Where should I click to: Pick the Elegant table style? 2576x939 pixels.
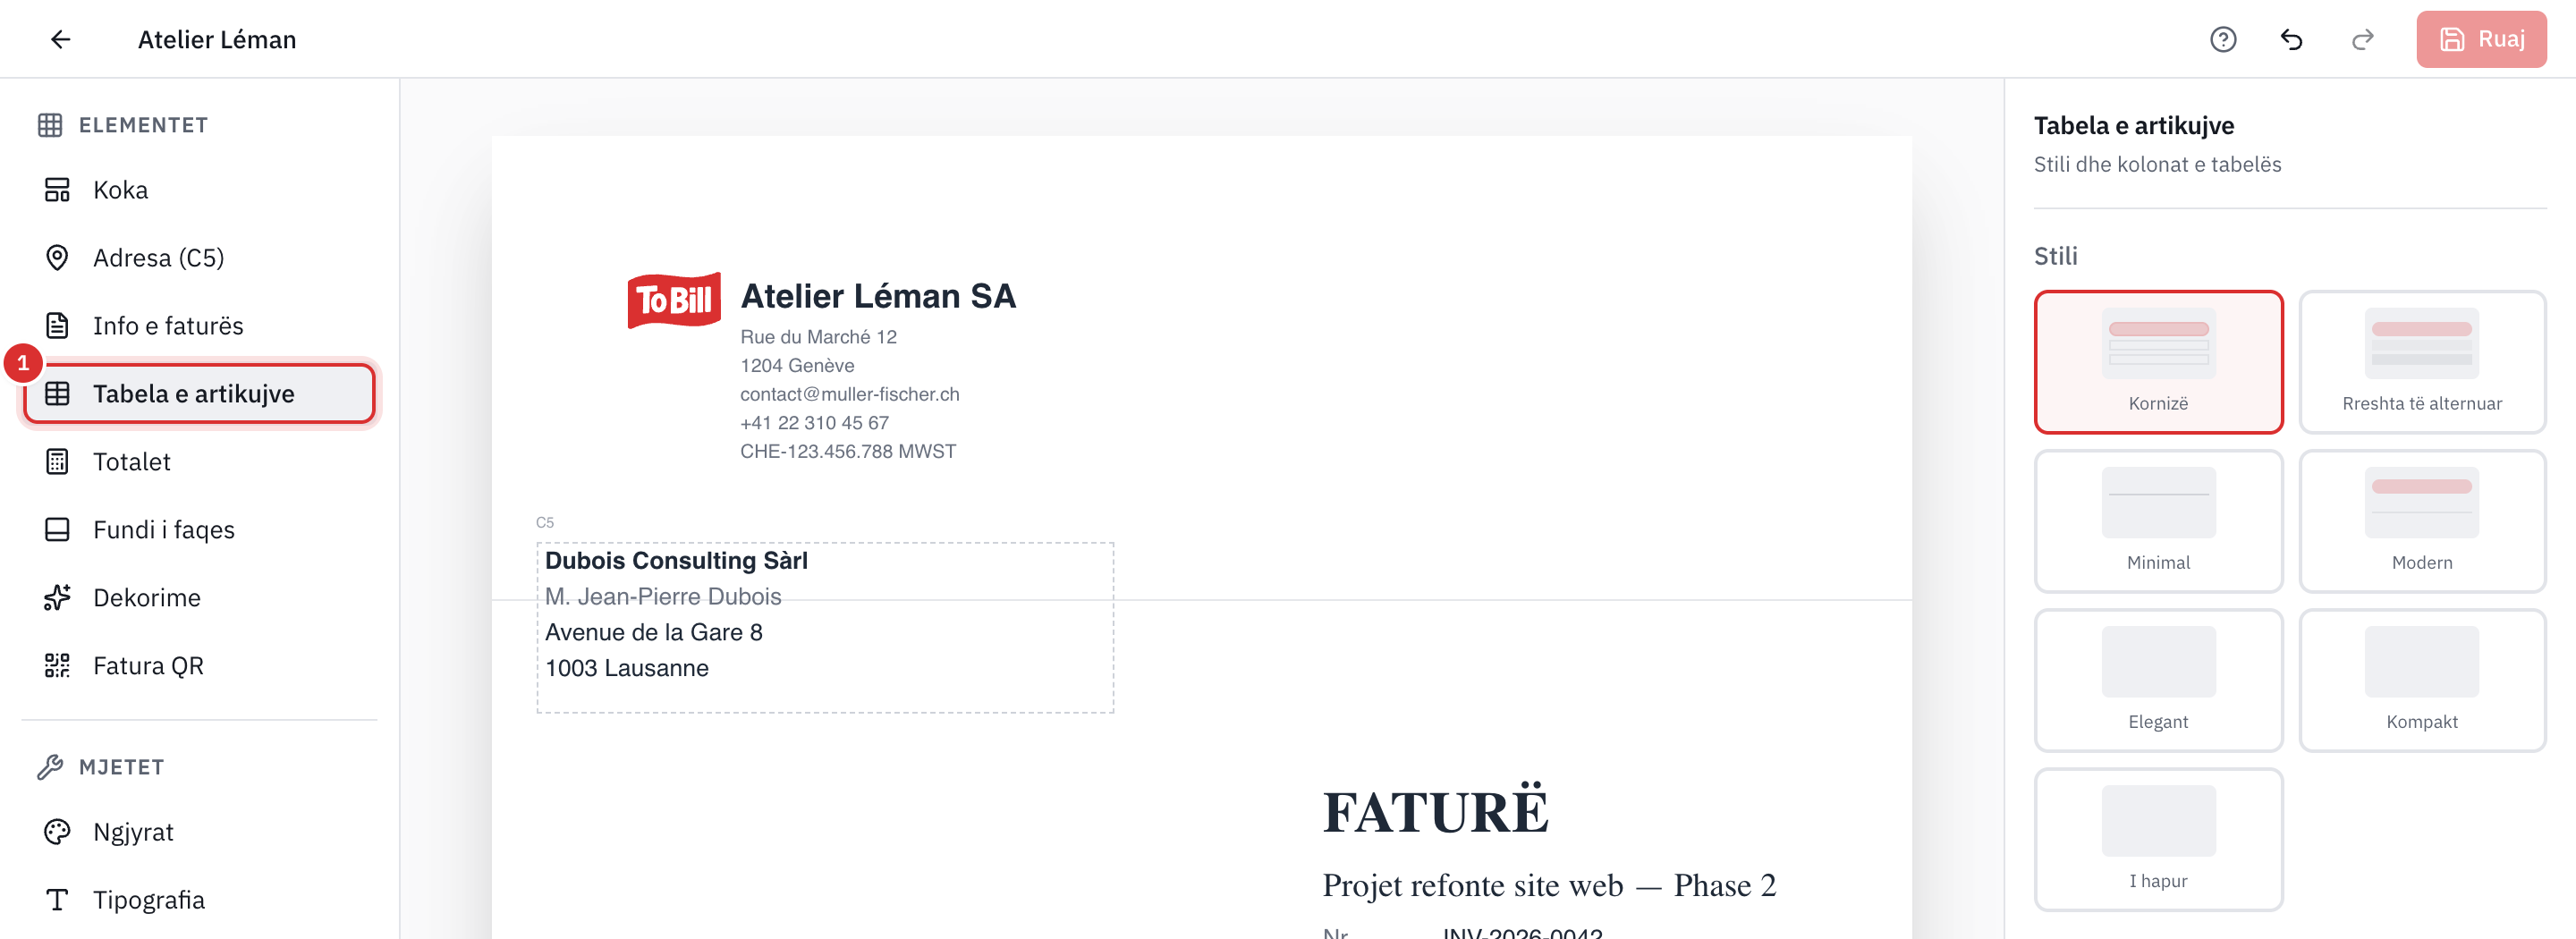point(2158,680)
